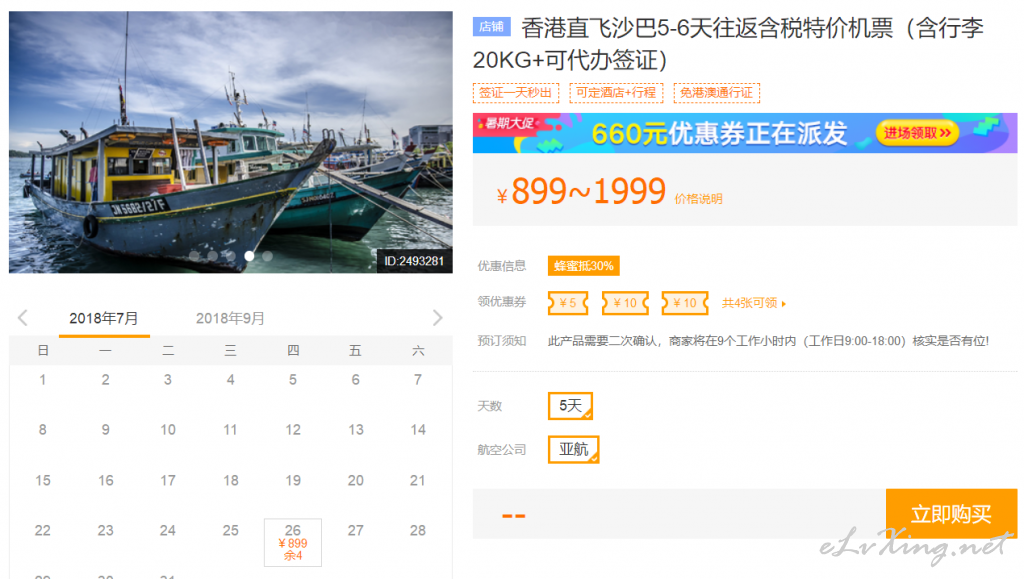Open the fishing boat product photo
This screenshot has height=579, width=1024.
coord(231,142)
